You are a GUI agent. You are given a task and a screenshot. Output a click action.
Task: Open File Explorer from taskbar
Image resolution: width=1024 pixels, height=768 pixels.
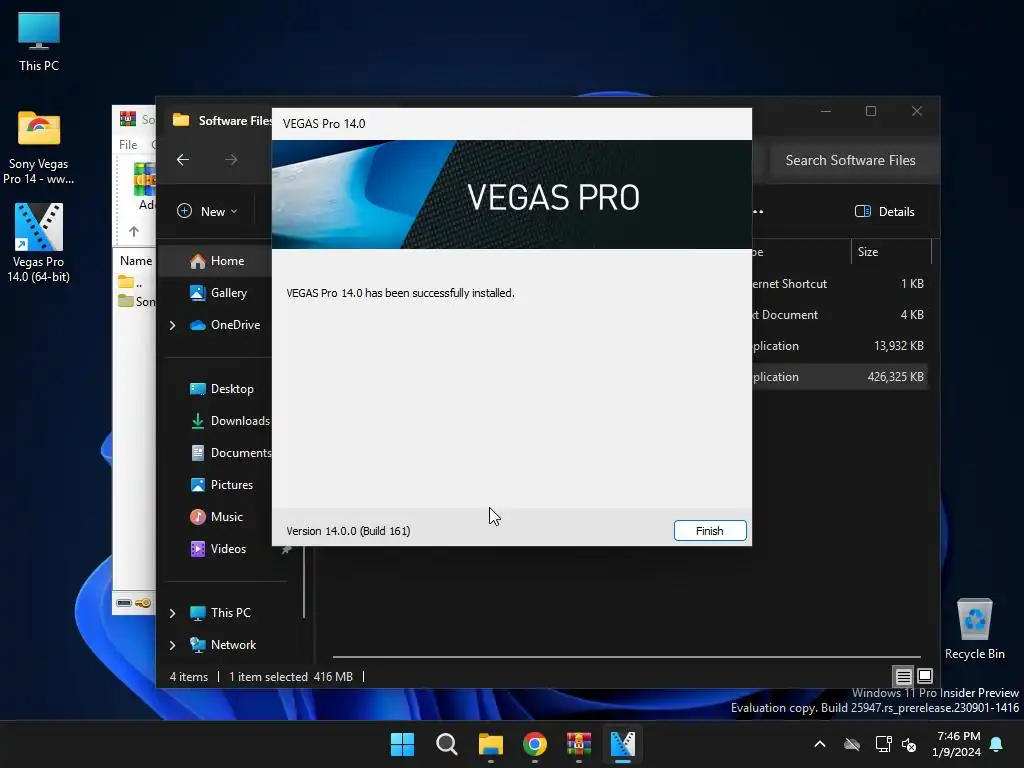(490, 744)
